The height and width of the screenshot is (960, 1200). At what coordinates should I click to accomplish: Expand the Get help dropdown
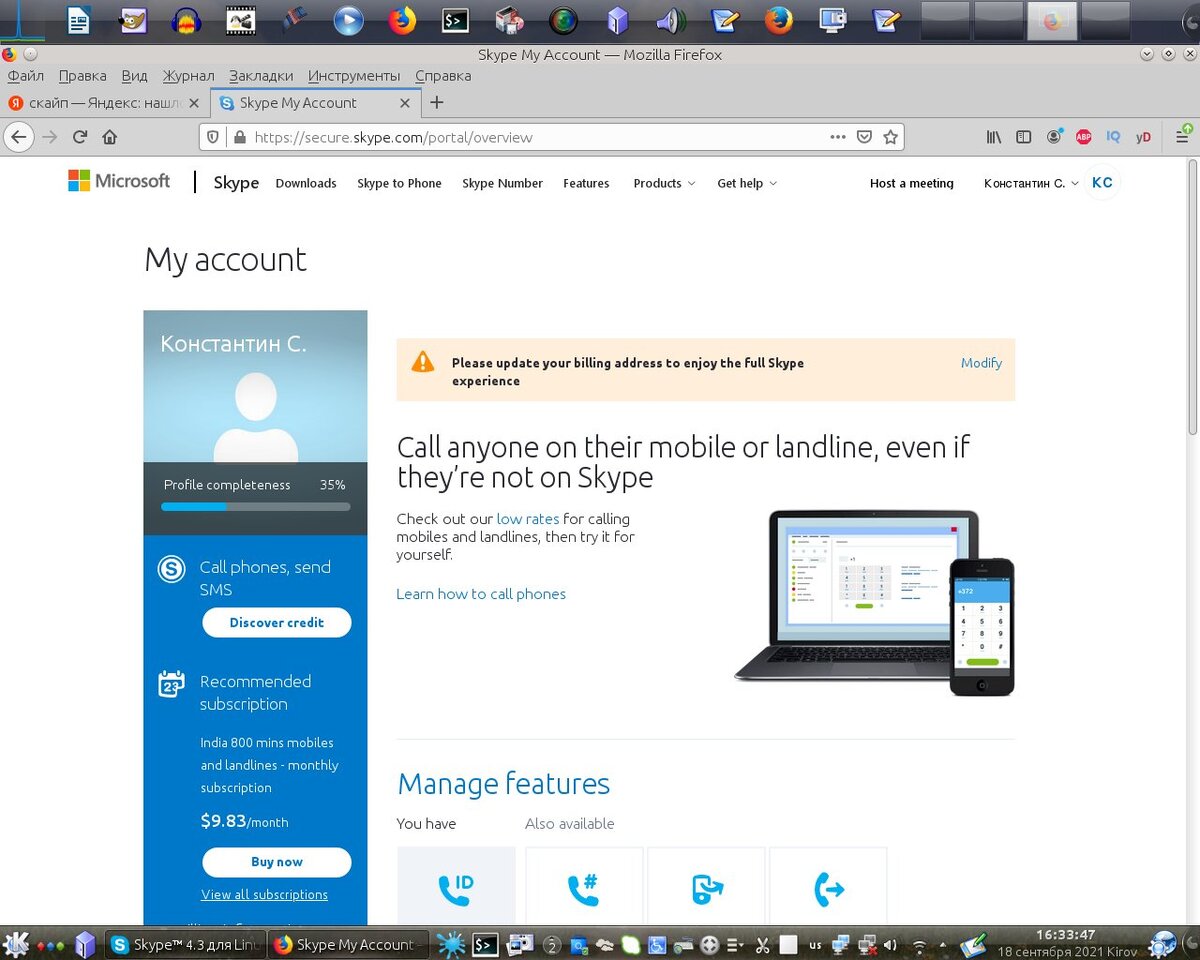747,183
